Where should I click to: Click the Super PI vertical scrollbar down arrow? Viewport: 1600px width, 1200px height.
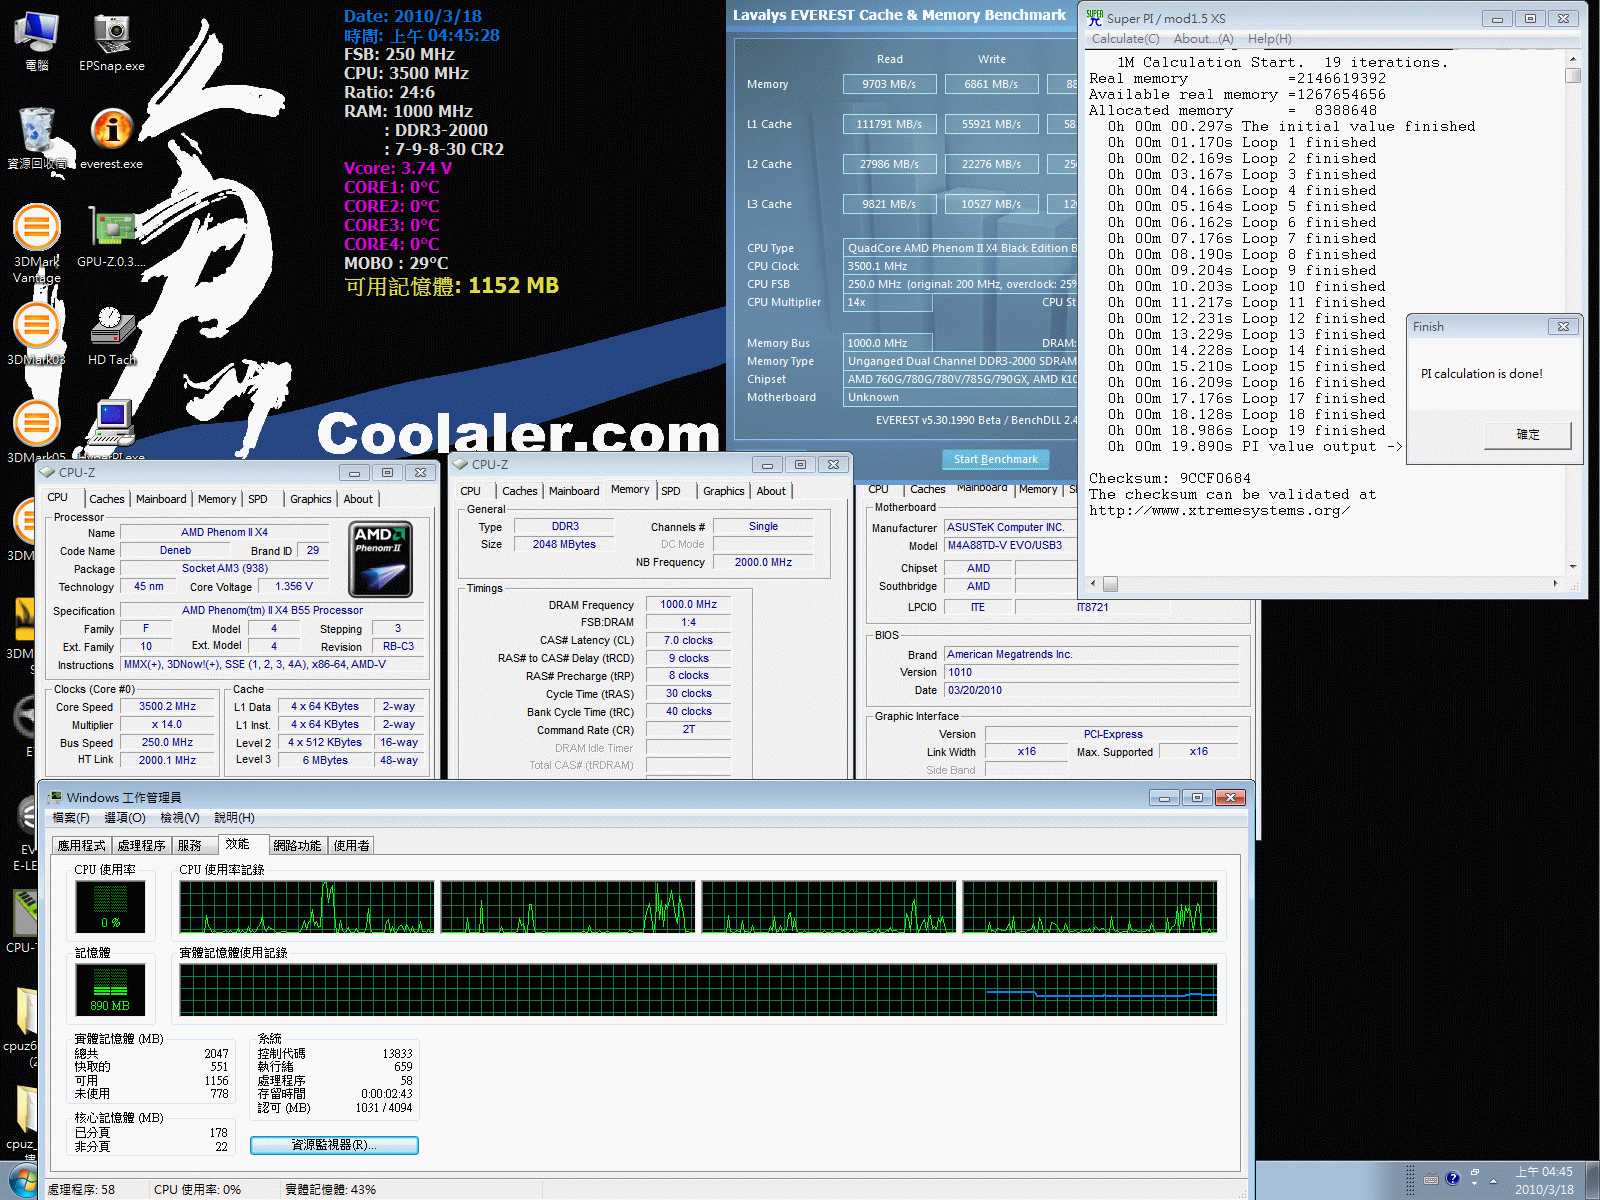(1573, 567)
